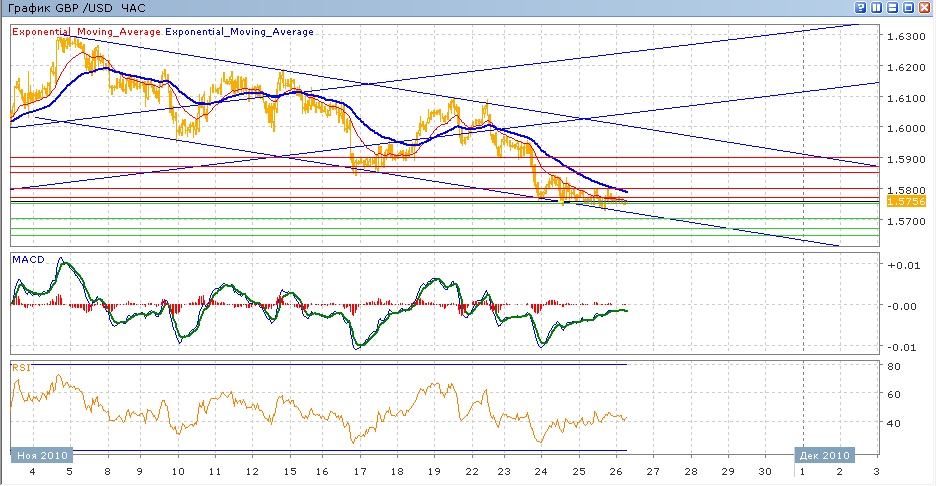Open help via the question mark icon

(860, 8)
